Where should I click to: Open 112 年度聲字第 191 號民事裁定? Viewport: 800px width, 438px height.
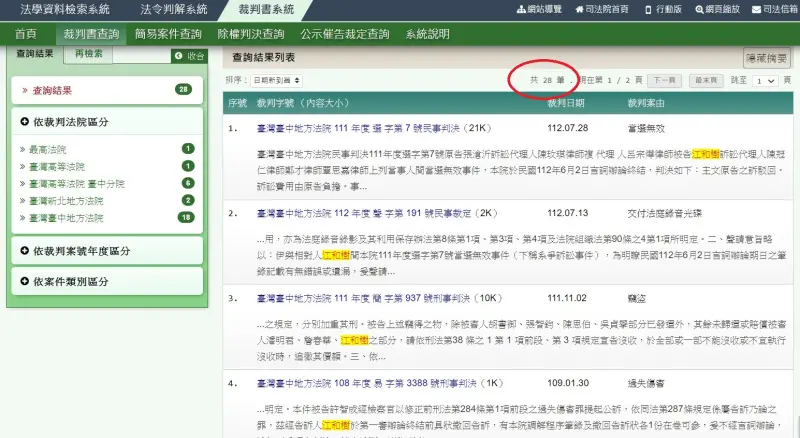(364, 213)
